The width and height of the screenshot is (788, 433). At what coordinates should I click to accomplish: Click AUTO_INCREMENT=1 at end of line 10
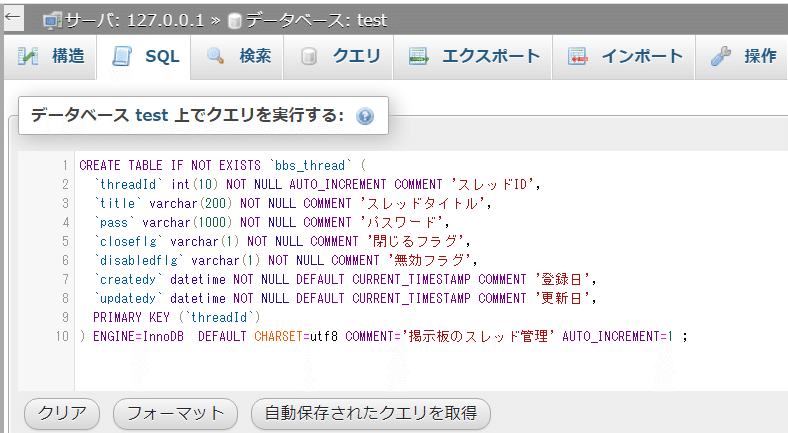point(617,336)
